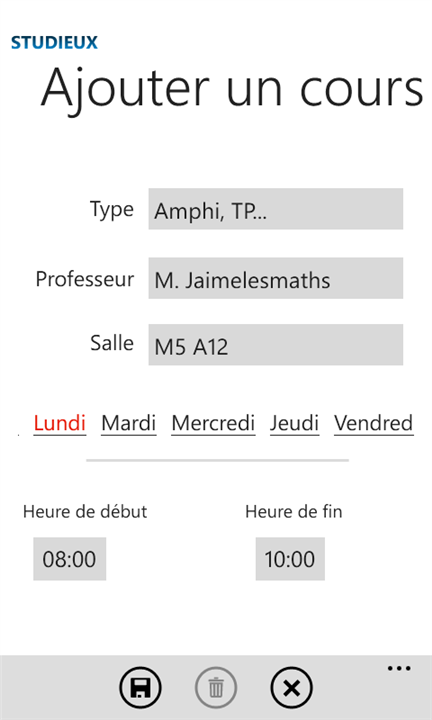Tap the save floppy disk icon
Screen dimensions: 432x720
140,688
